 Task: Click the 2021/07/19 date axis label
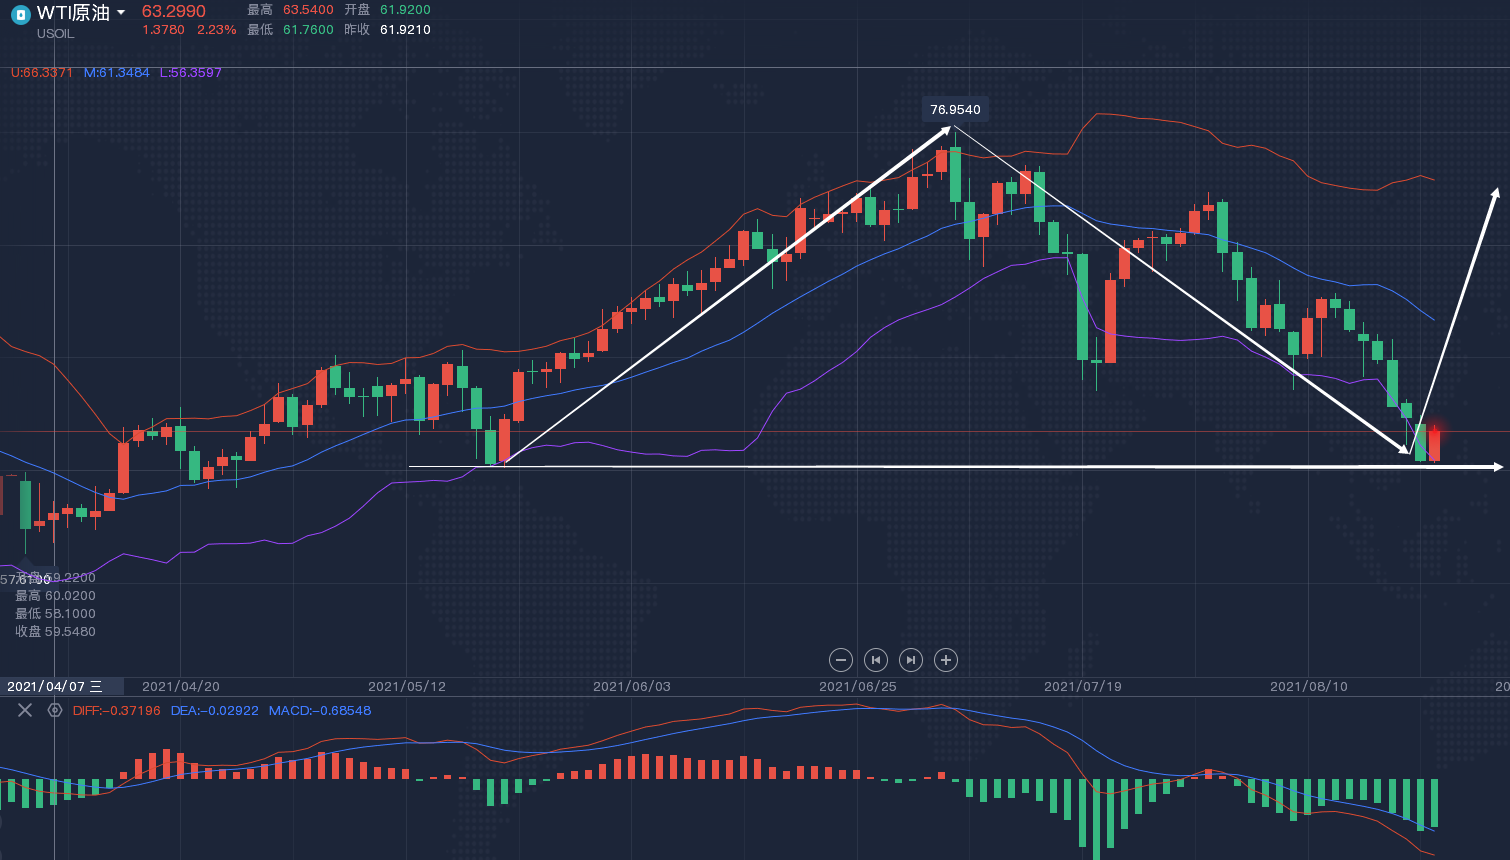[1083, 687]
